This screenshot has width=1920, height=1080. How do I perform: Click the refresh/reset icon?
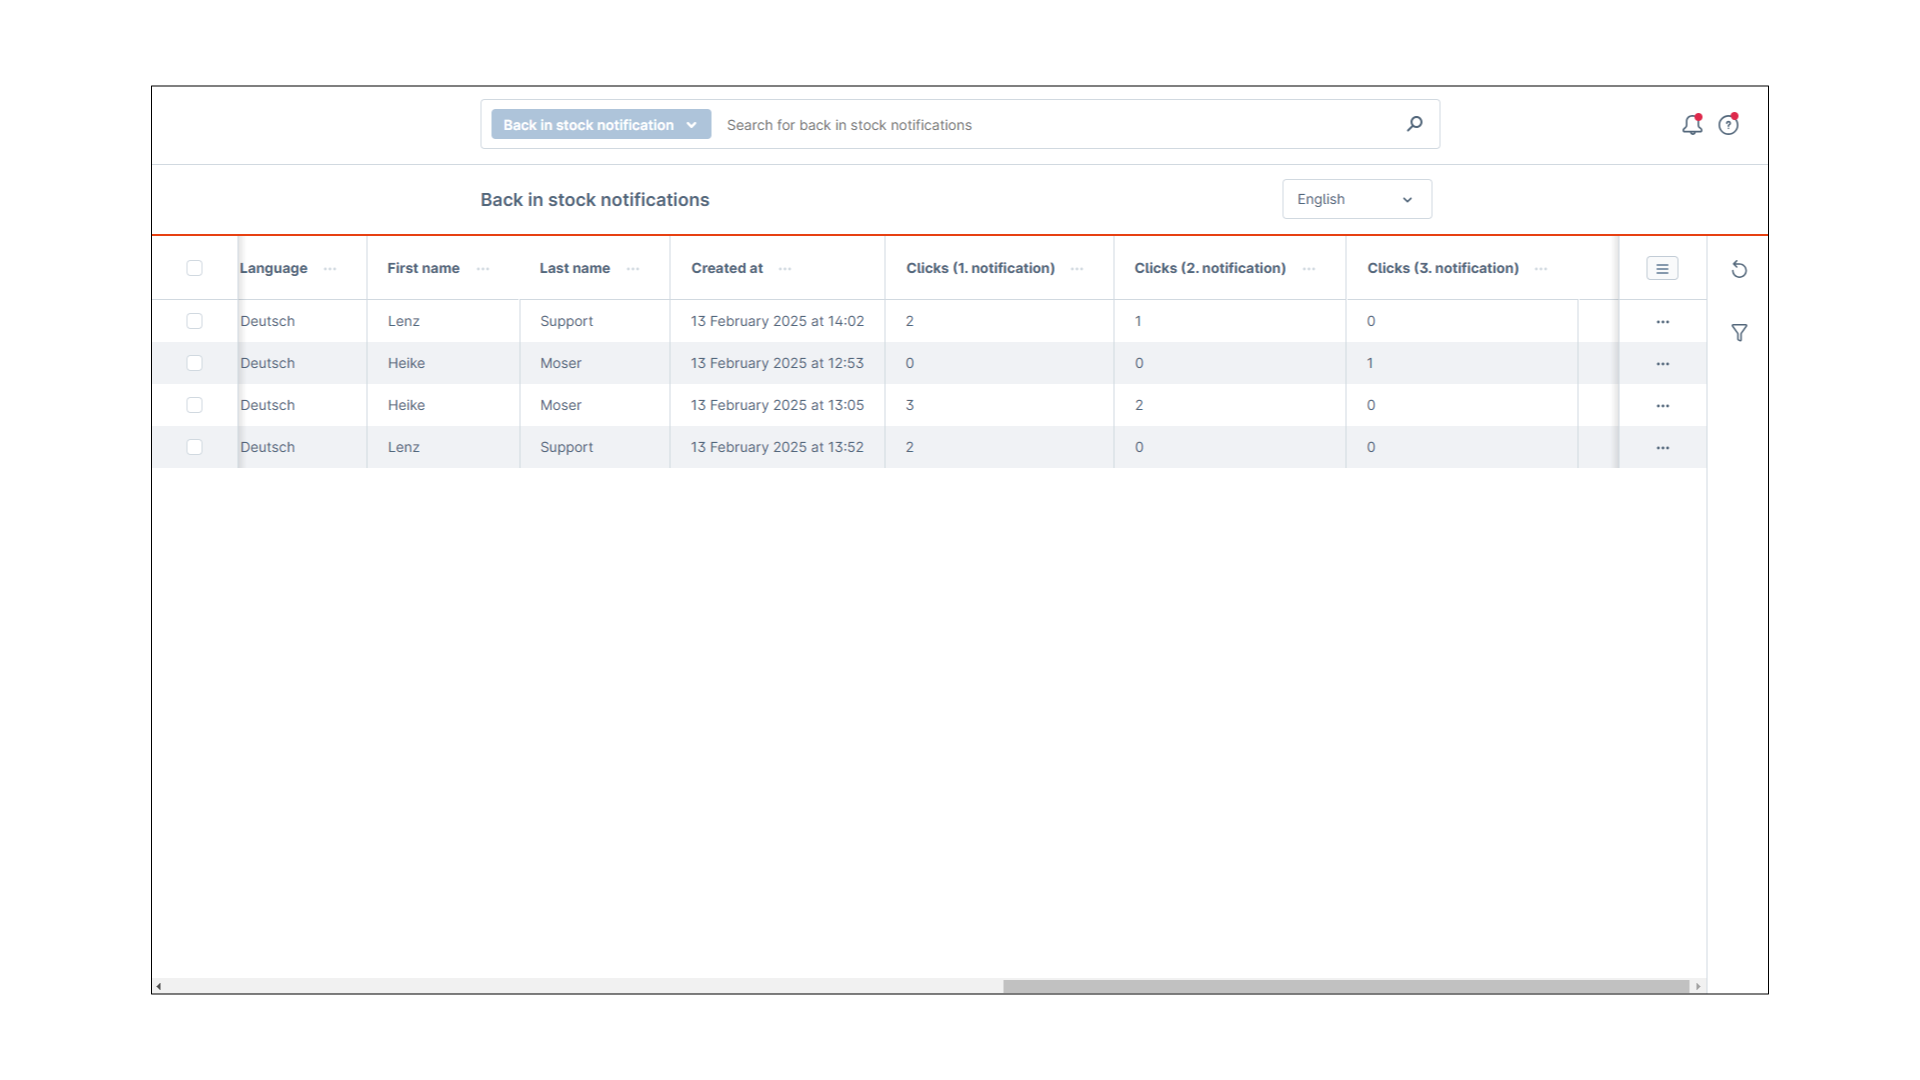coord(1739,269)
